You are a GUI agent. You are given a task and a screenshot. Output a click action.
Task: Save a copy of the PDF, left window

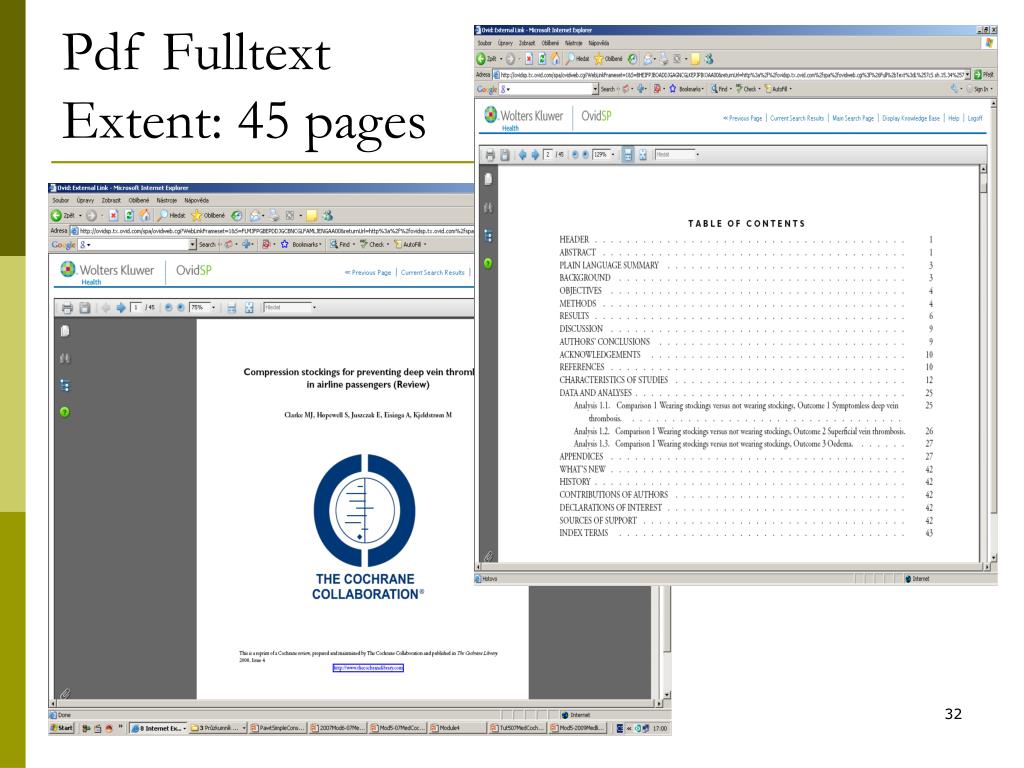(x=84, y=308)
